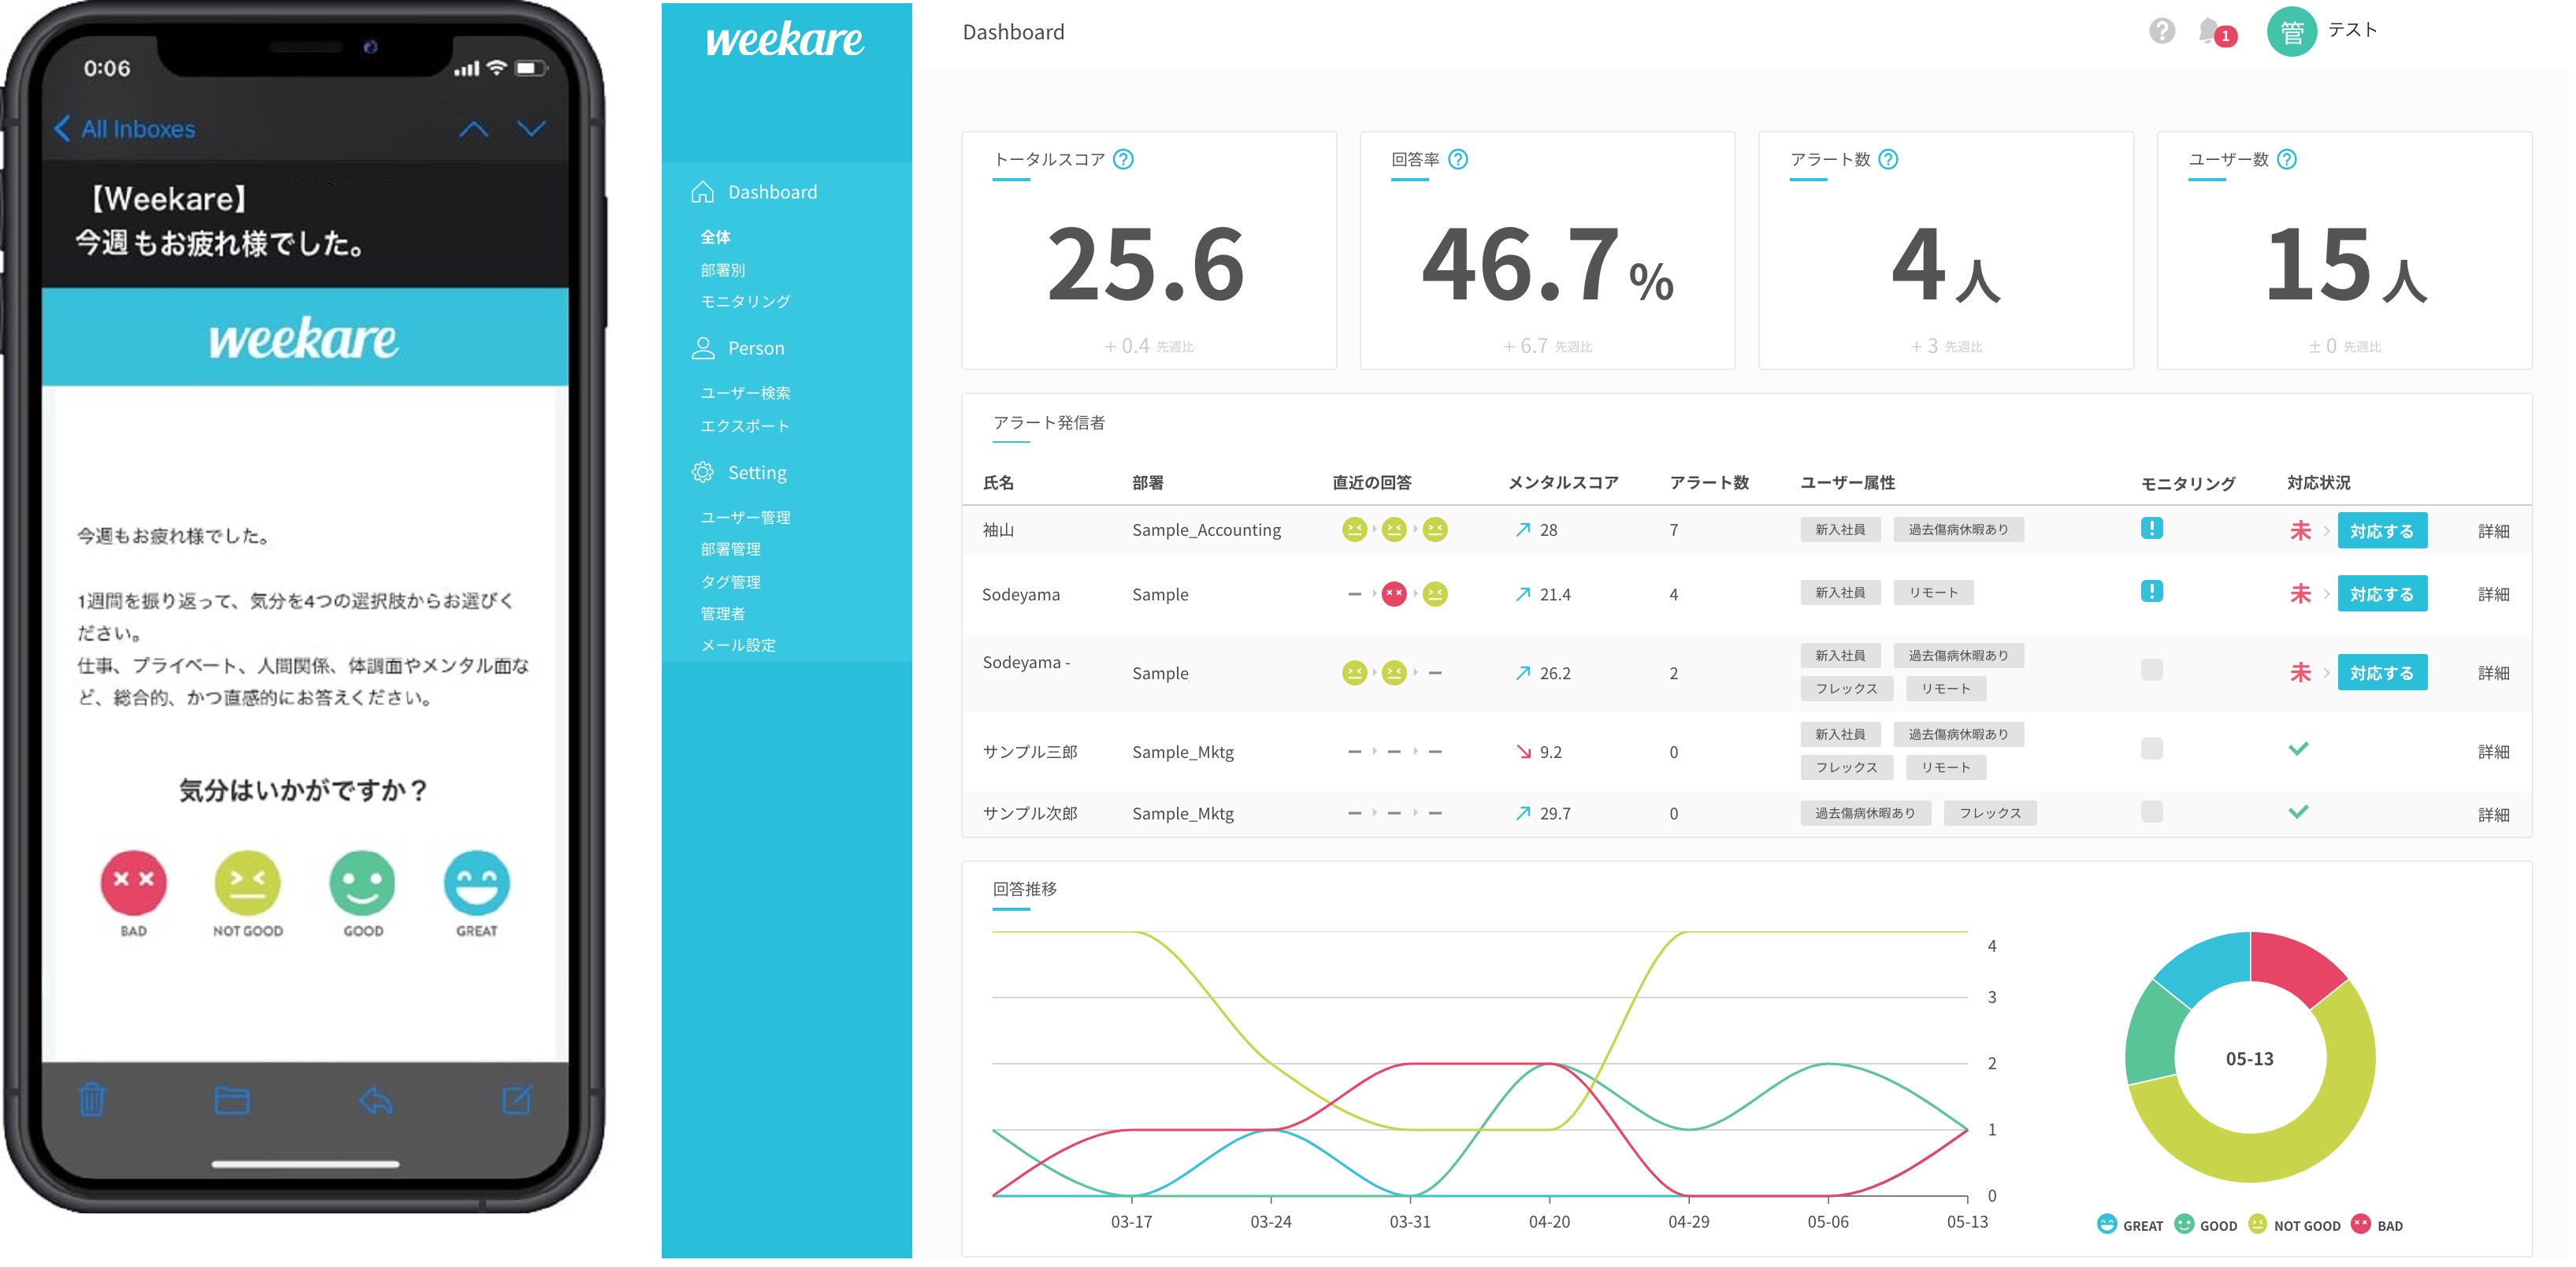
Task: Tap the trash icon in phone toolbar
Action: 92,1099
